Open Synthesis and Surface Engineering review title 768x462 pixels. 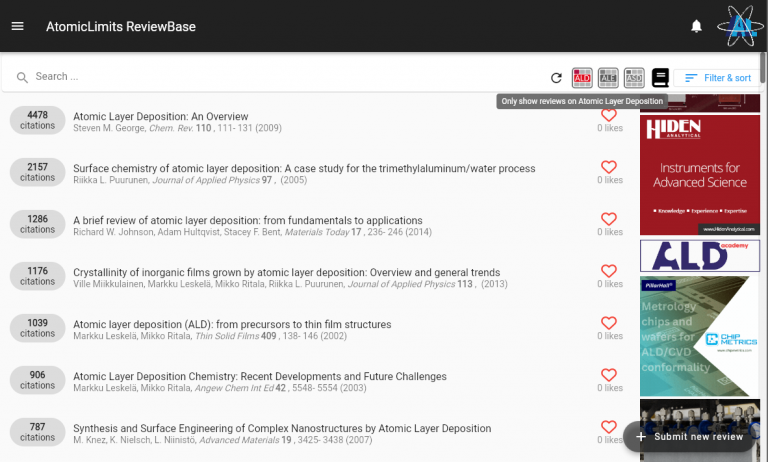pyautogui.click(x=282, y=428)
